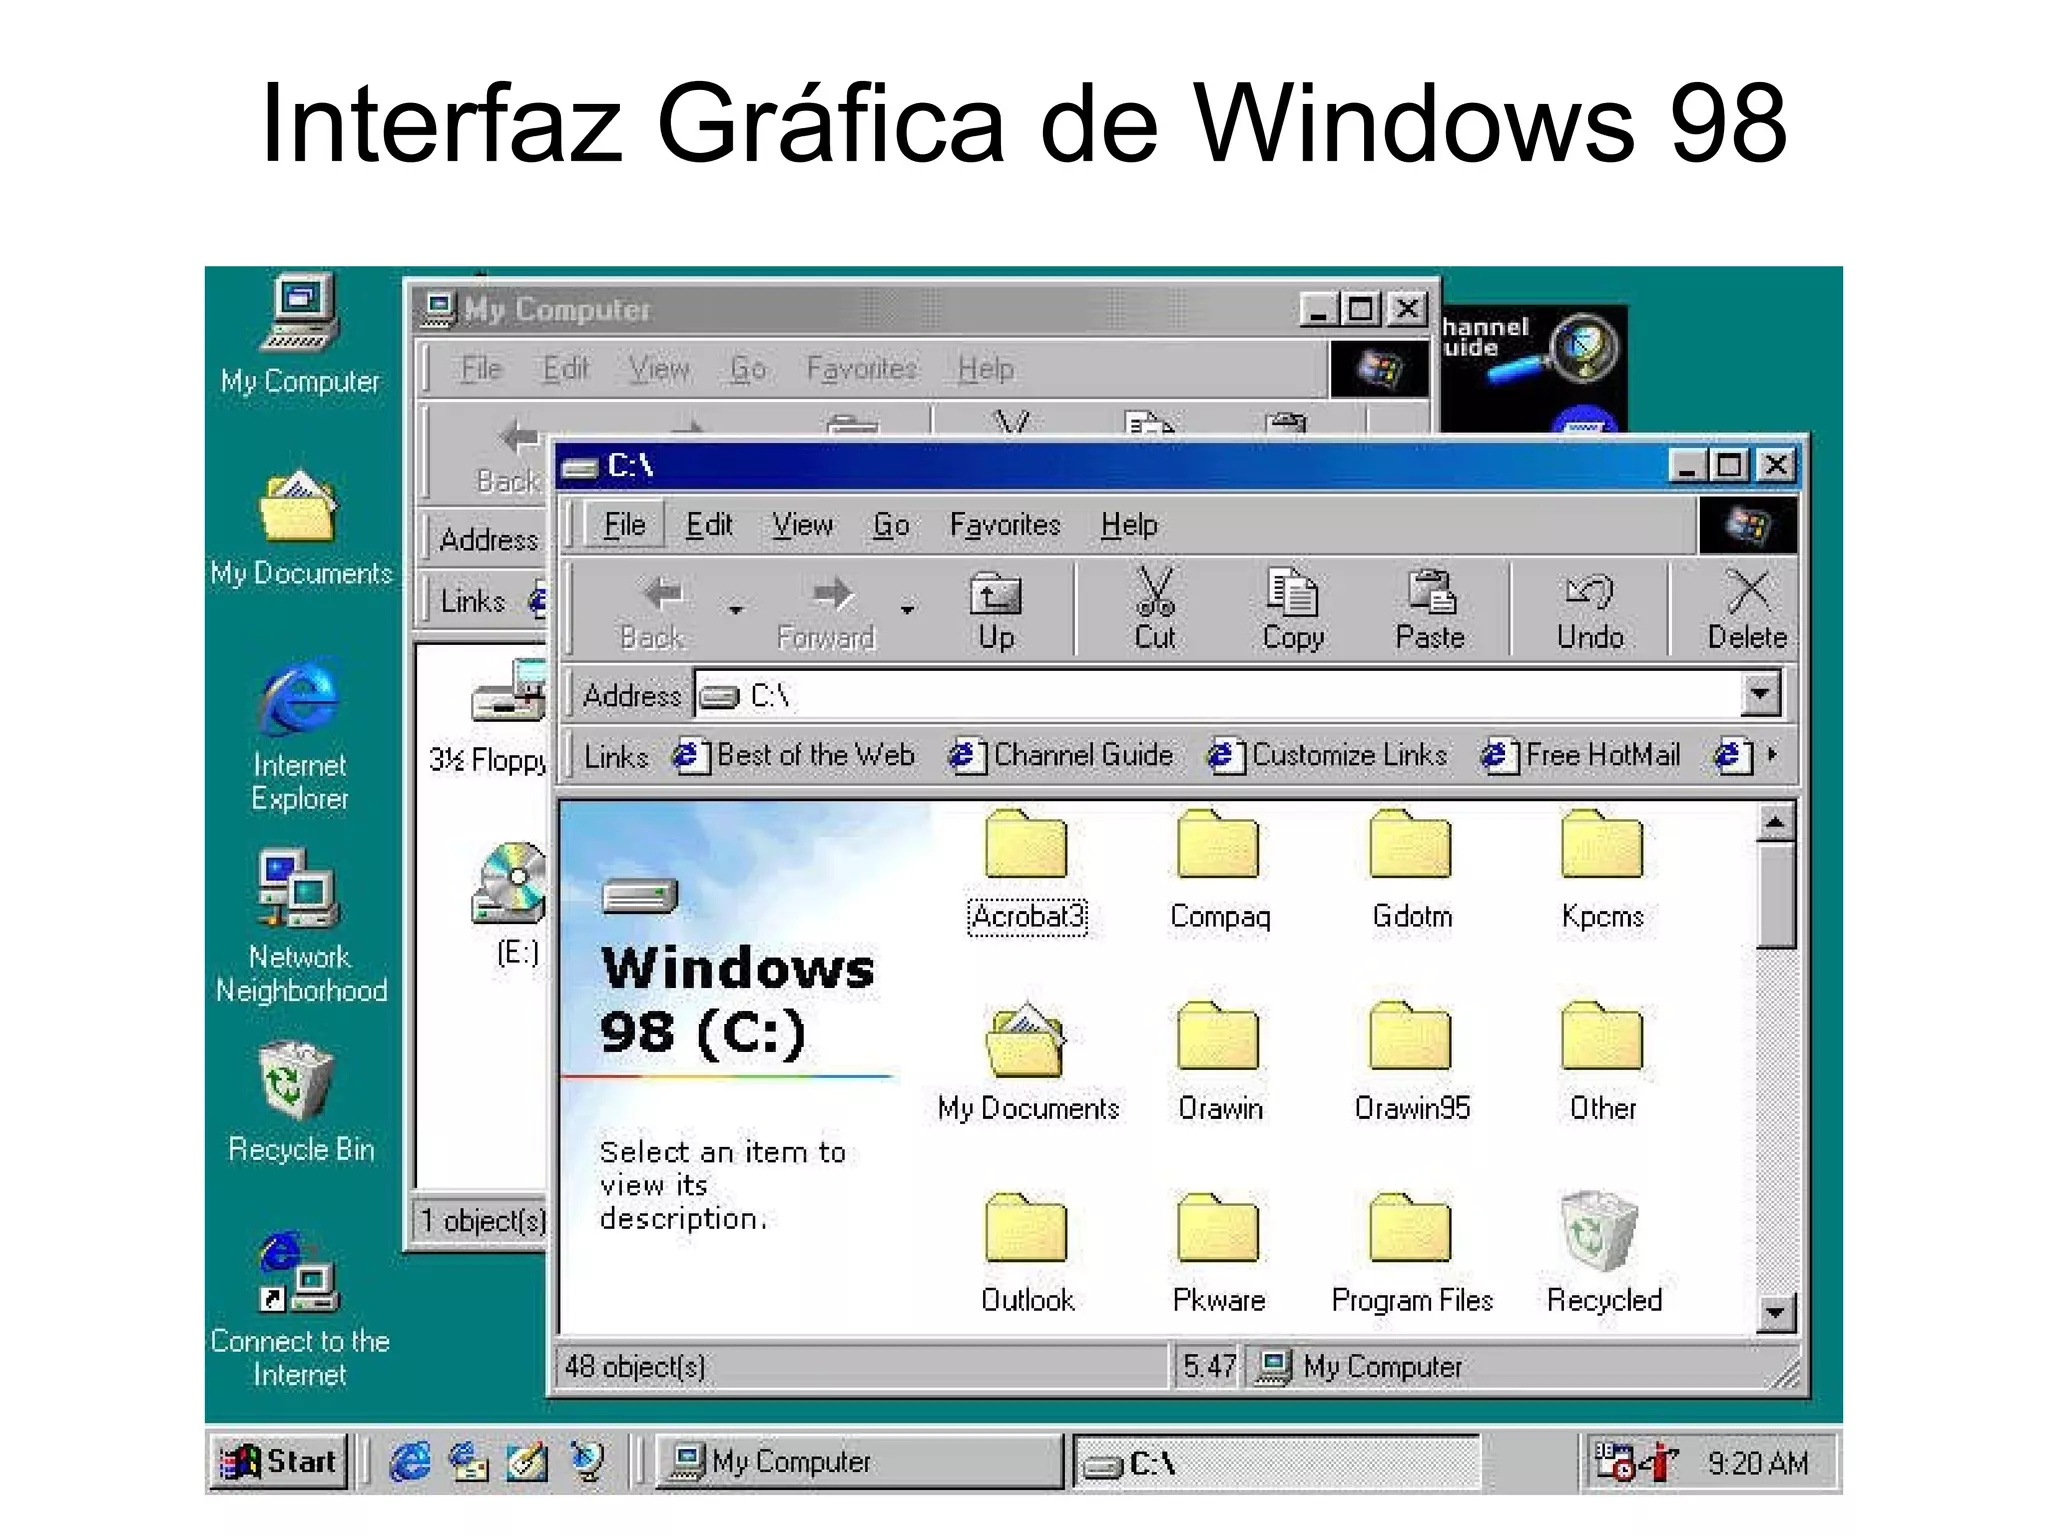Click the Channel Guide link

1061,755
